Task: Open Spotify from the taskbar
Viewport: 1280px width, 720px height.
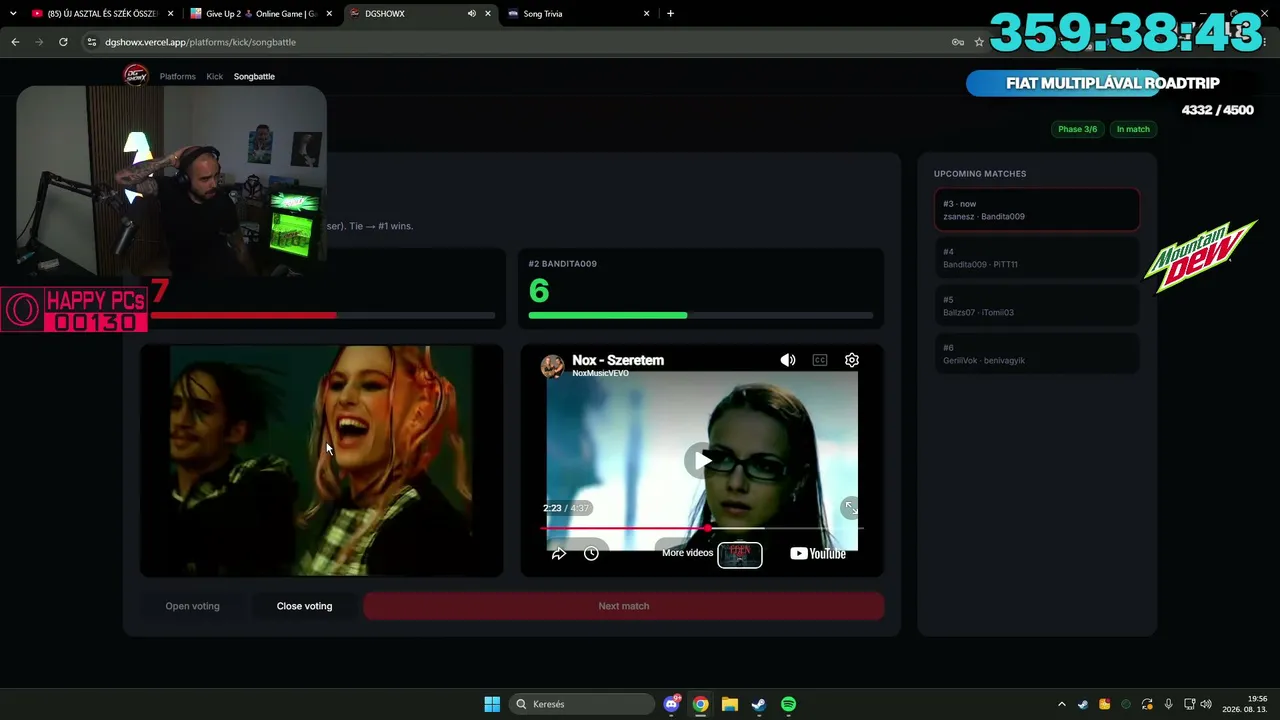Action: (x=788, y=704)
